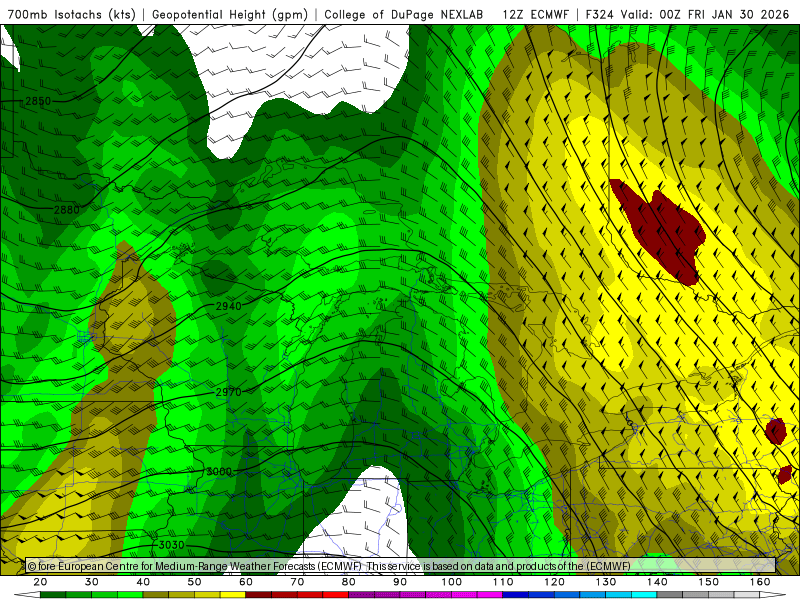This screenshot has height=600, width=800.
Task: Click the legend value 70
Action: click(x=297, y=582)
